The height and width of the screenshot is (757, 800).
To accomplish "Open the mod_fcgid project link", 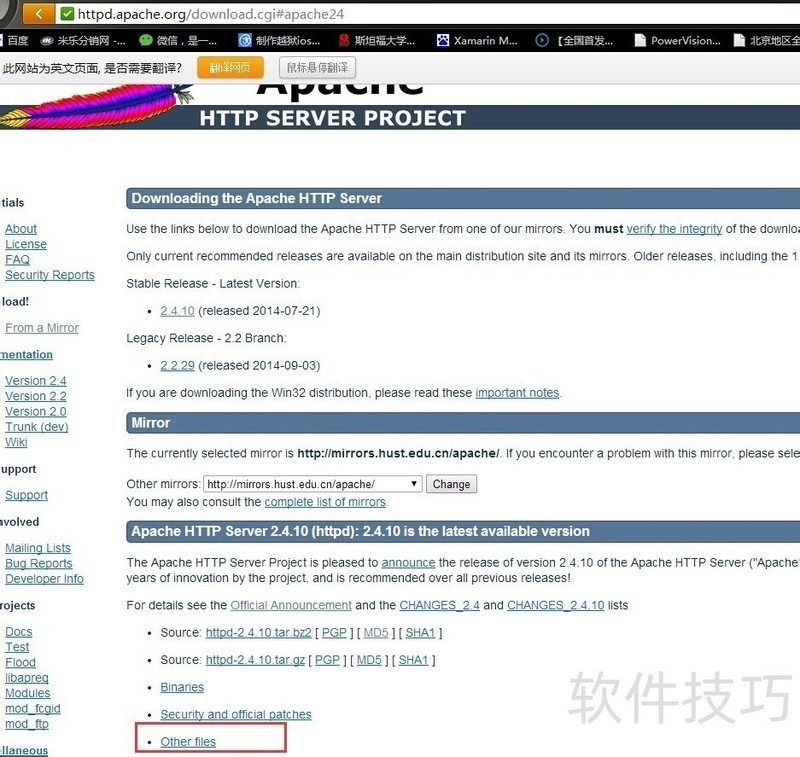I will (x=33, y=709).
